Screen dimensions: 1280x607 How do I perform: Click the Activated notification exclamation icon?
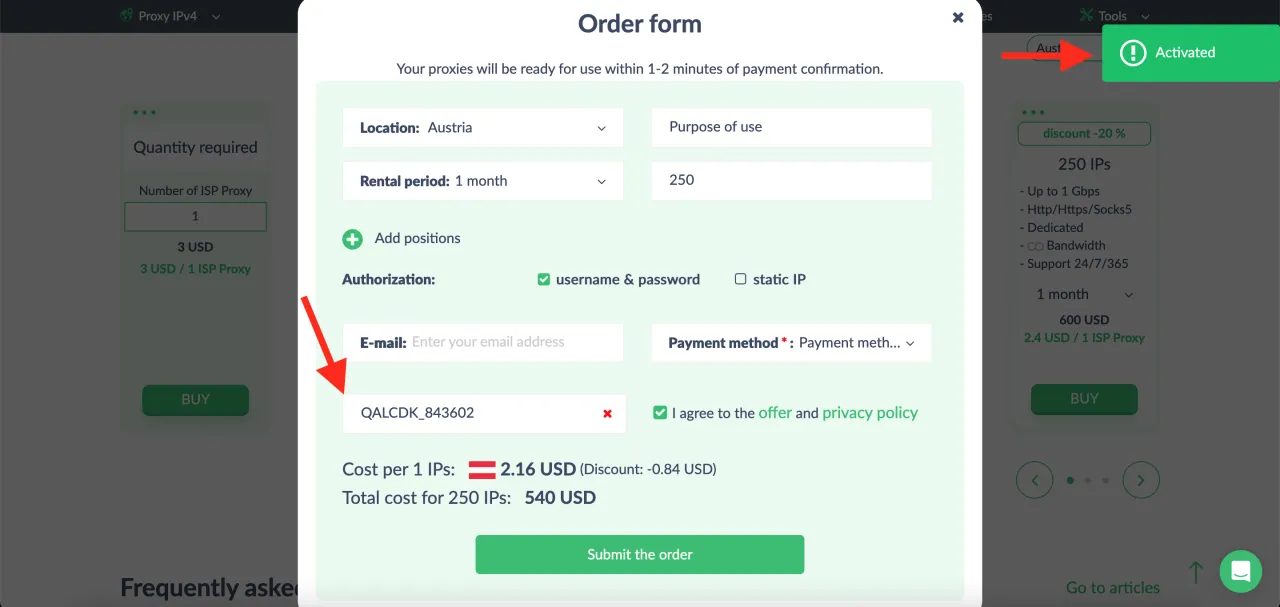point(1132,53)
